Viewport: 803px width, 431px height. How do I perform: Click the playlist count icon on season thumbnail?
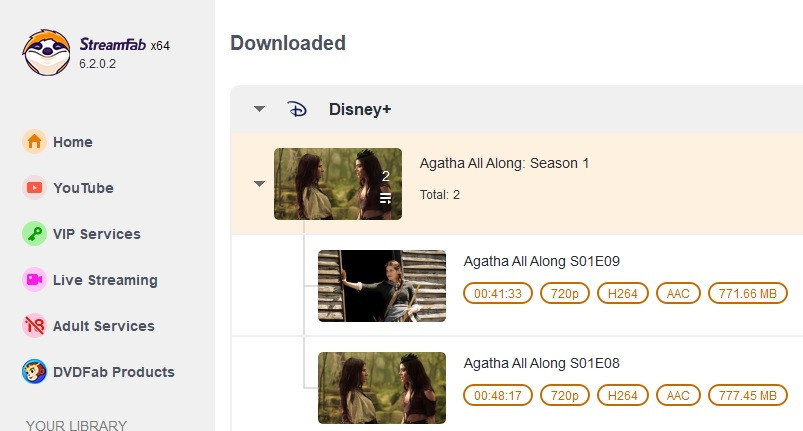point(385,198)
